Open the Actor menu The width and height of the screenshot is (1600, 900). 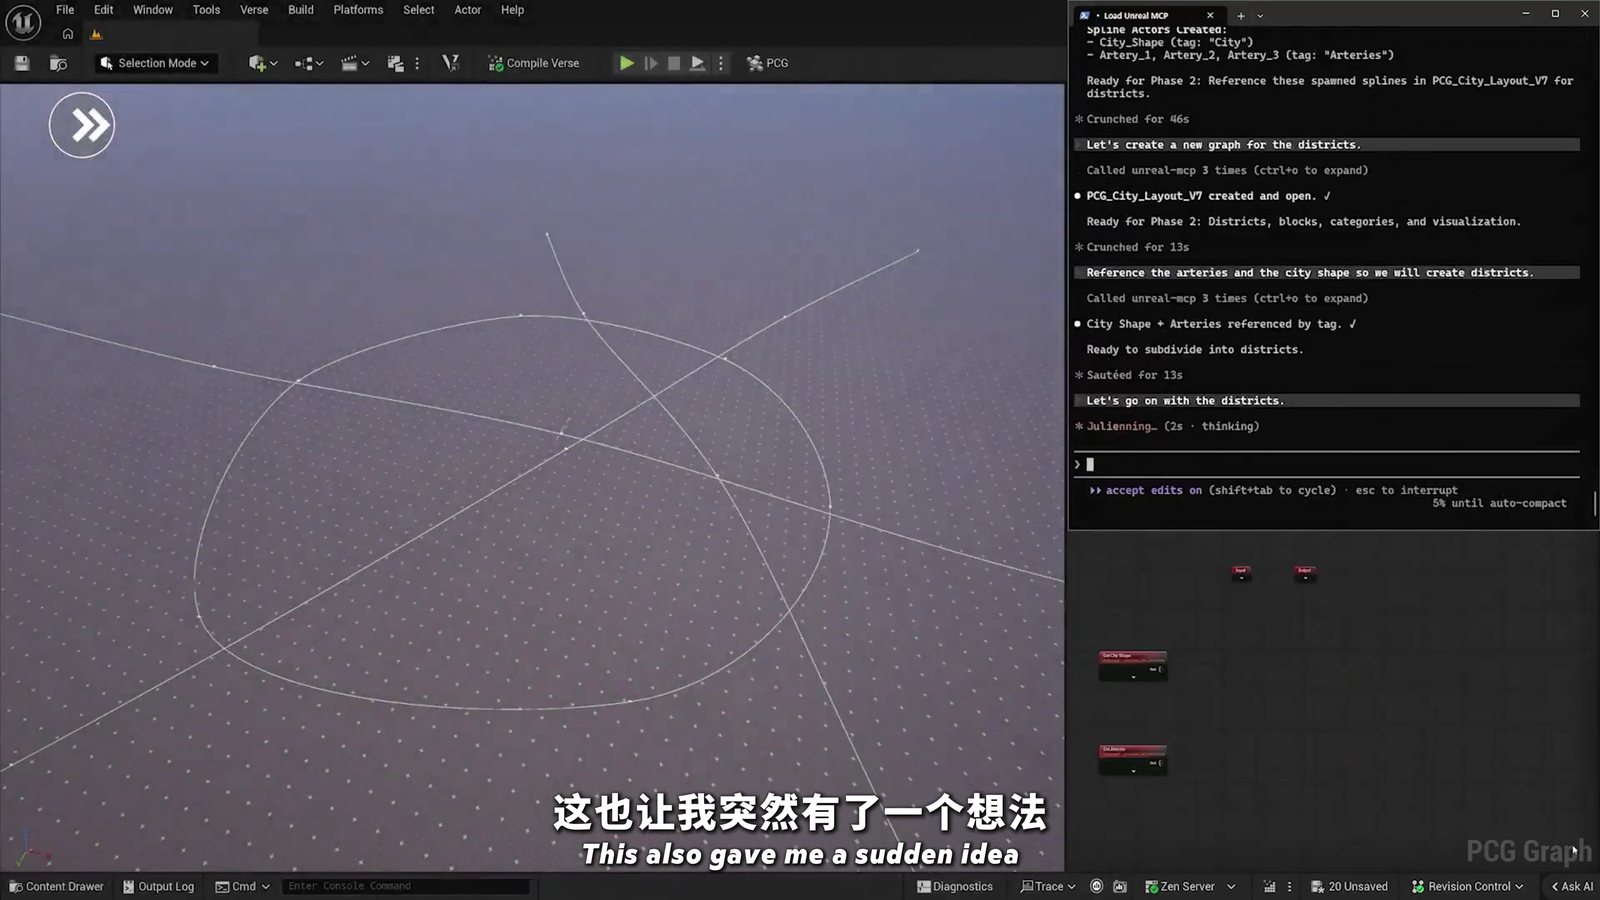pos(468,10)
